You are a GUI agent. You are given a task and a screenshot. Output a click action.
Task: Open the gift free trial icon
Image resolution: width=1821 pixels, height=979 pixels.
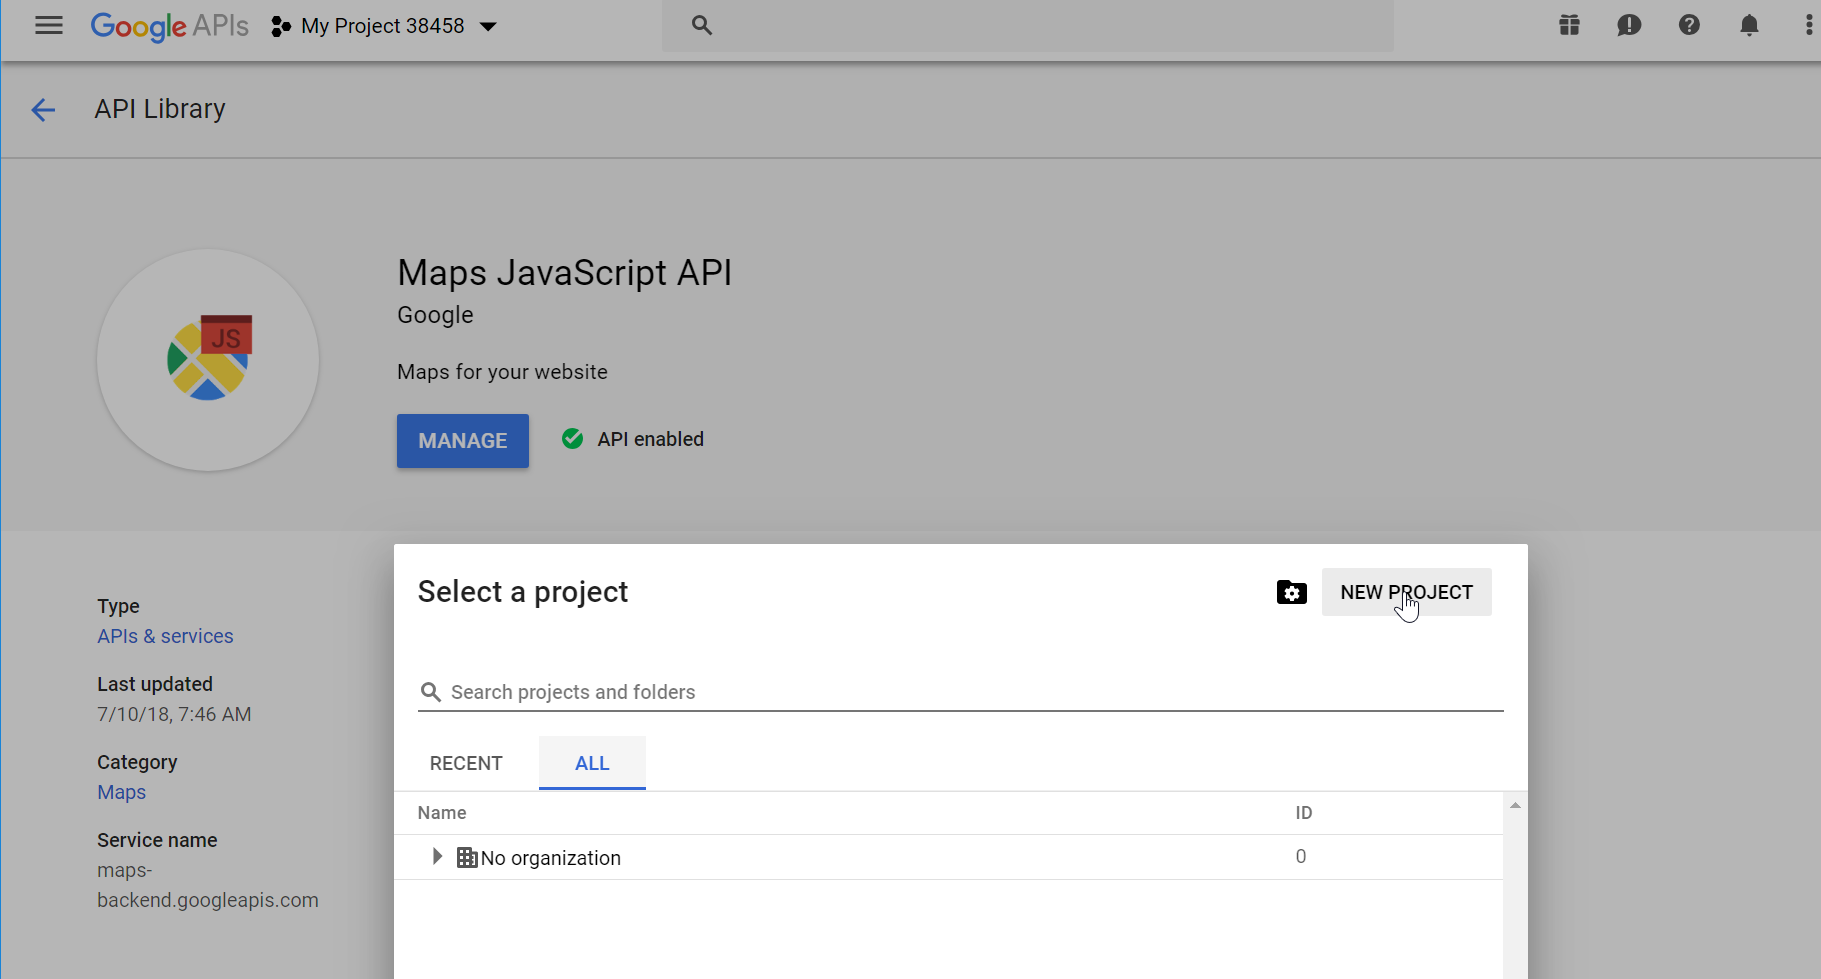coord(1569,26)
